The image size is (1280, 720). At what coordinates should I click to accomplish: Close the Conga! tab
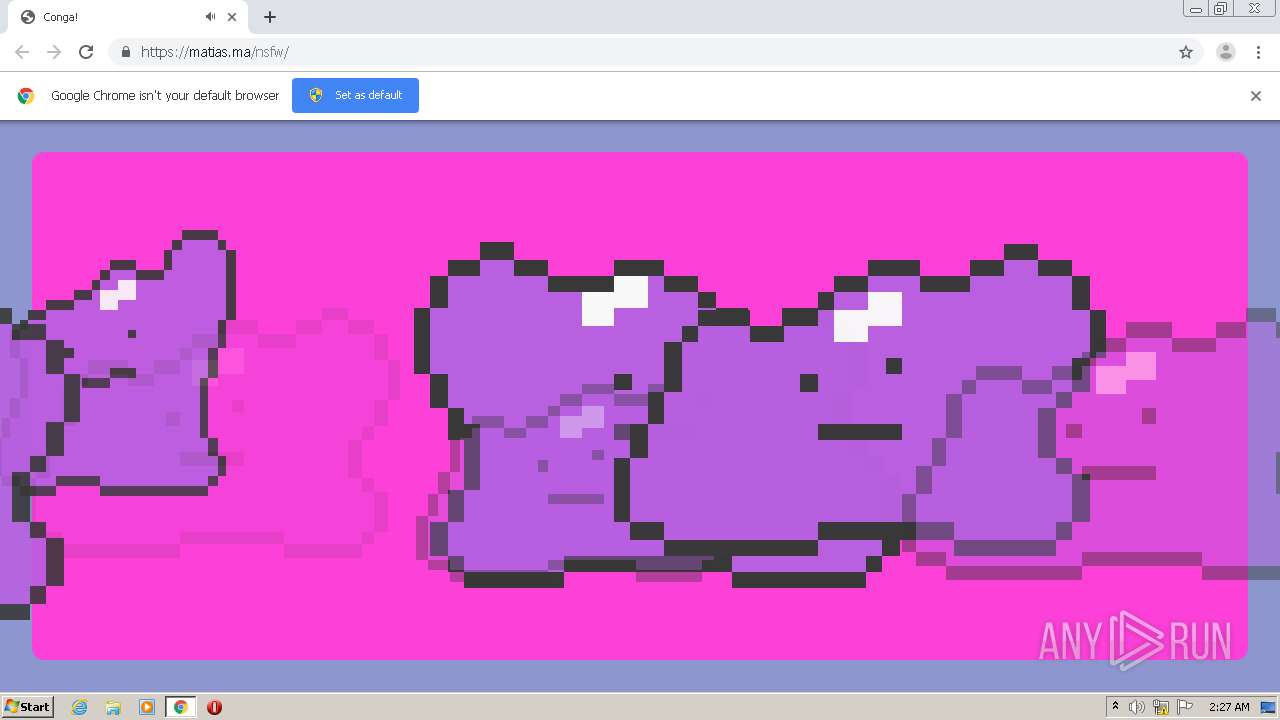click(x=232, y=17)
